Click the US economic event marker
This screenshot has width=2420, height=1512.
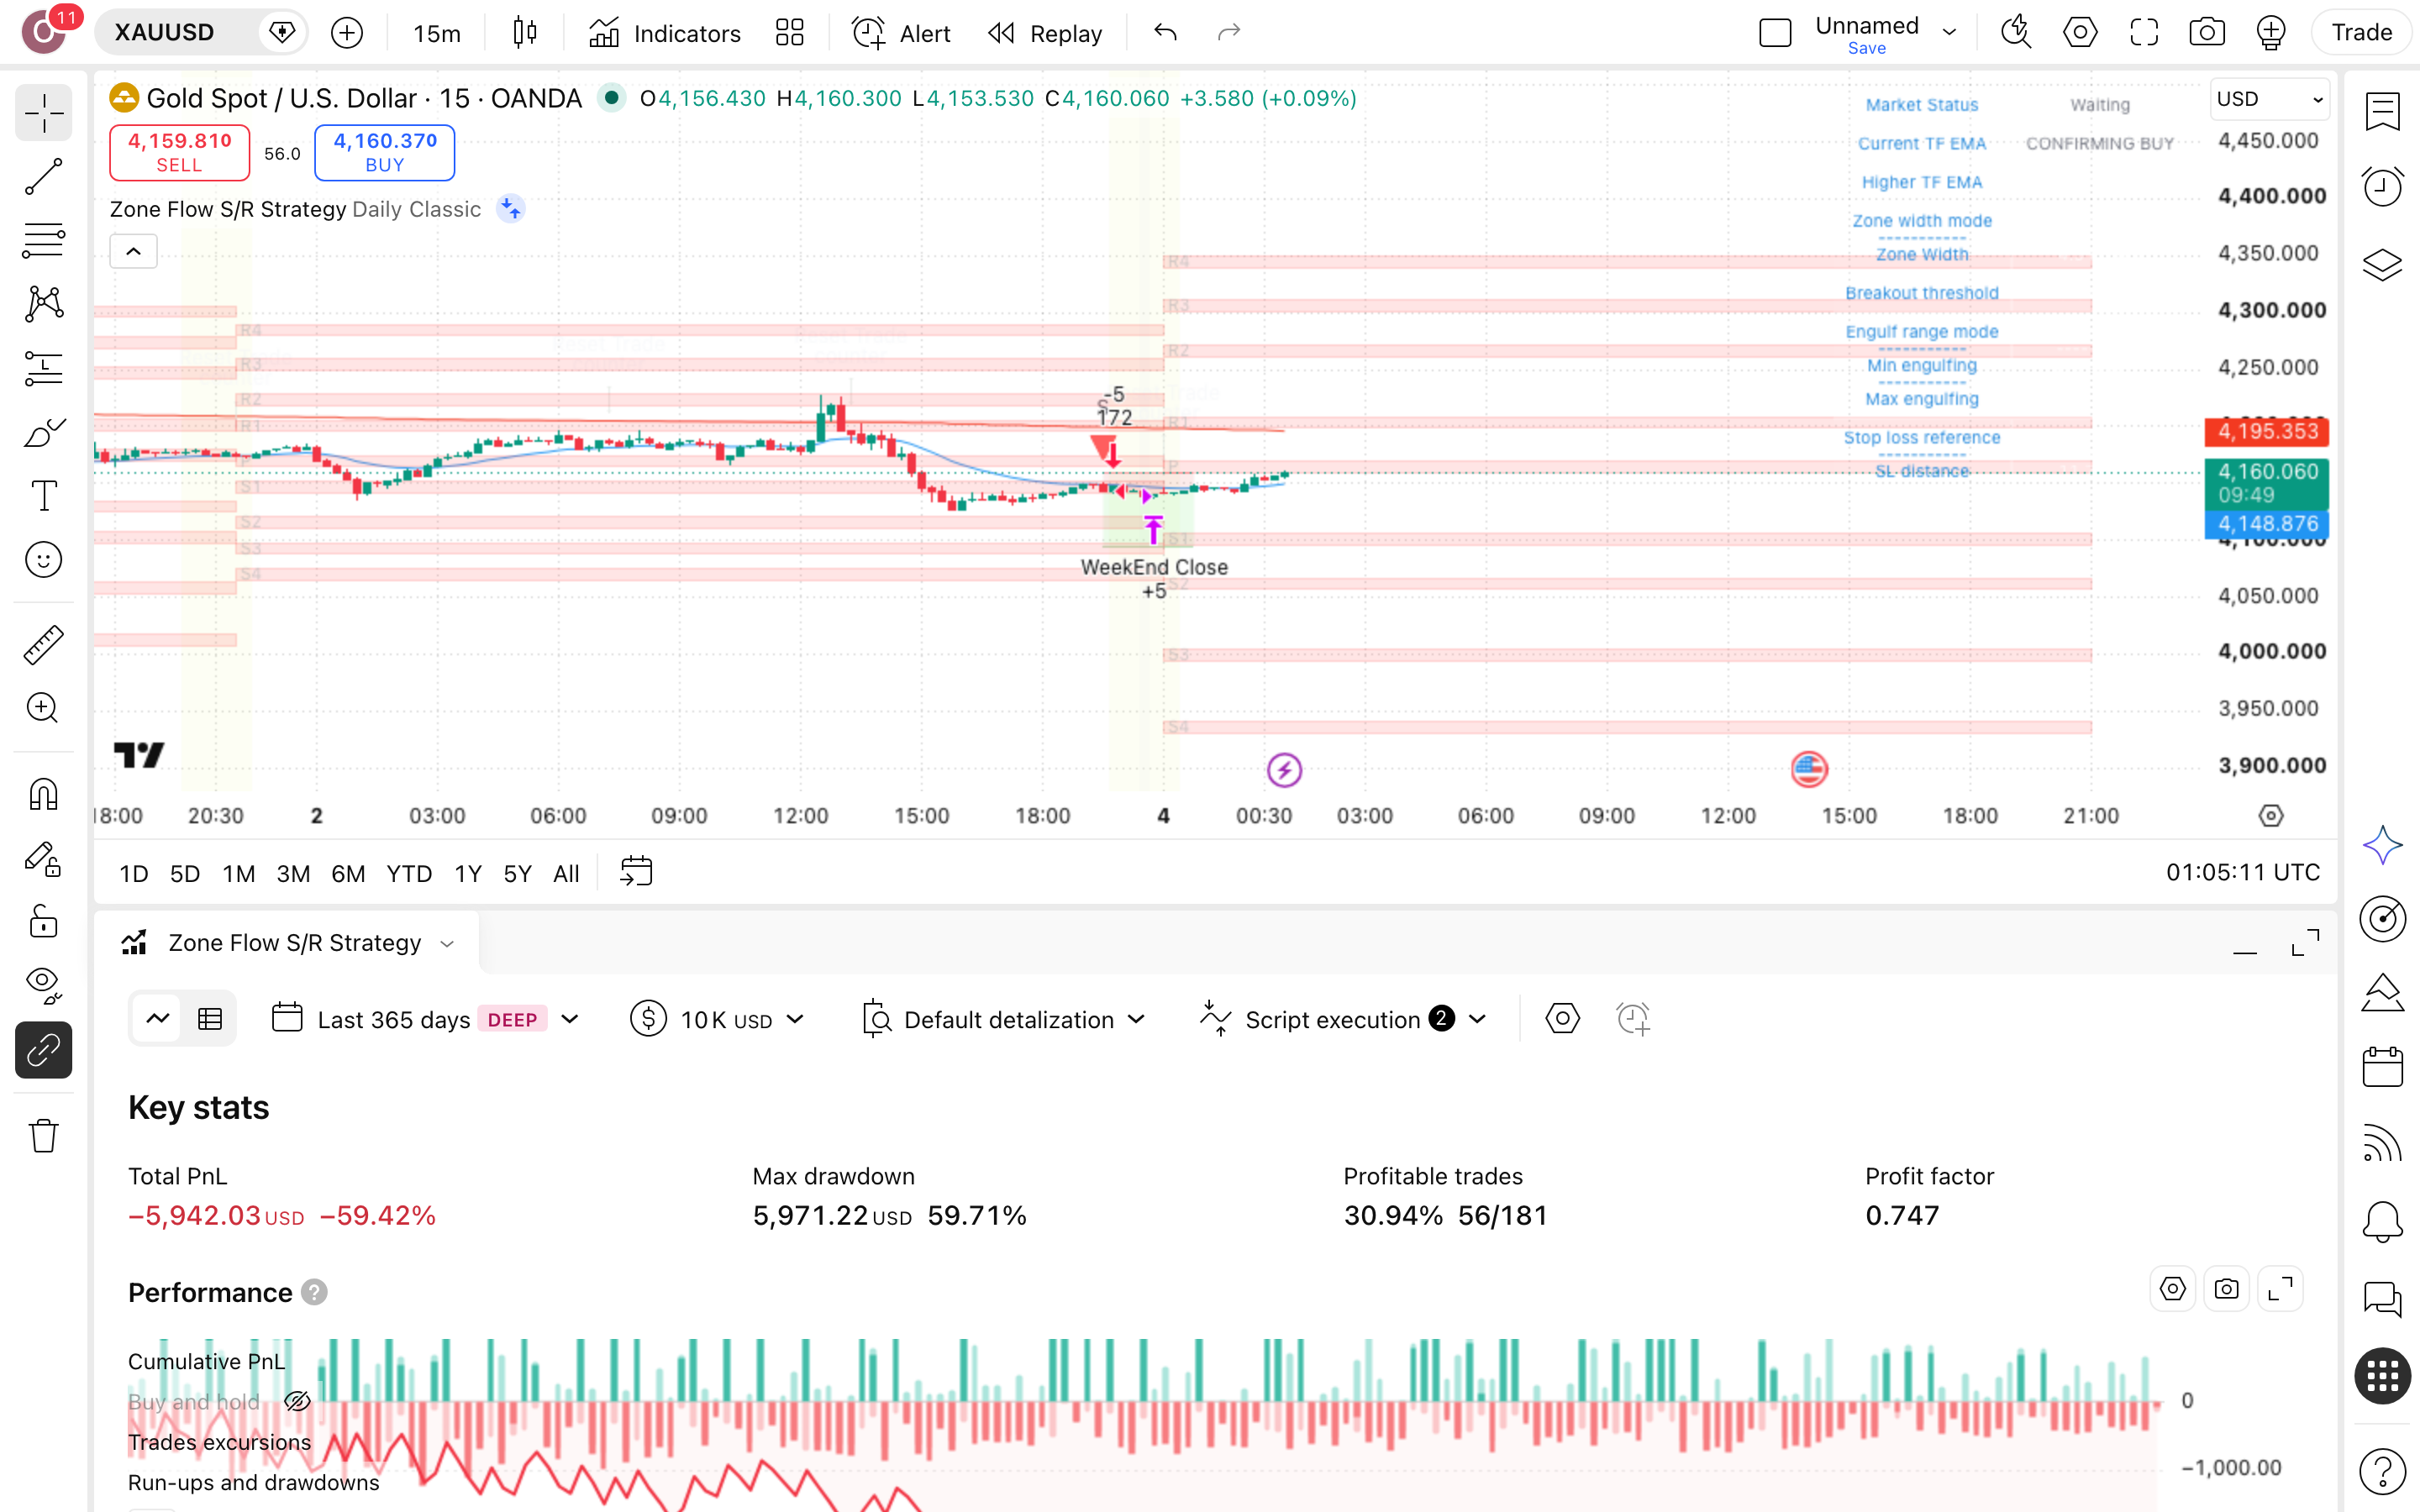point(1809,769)
